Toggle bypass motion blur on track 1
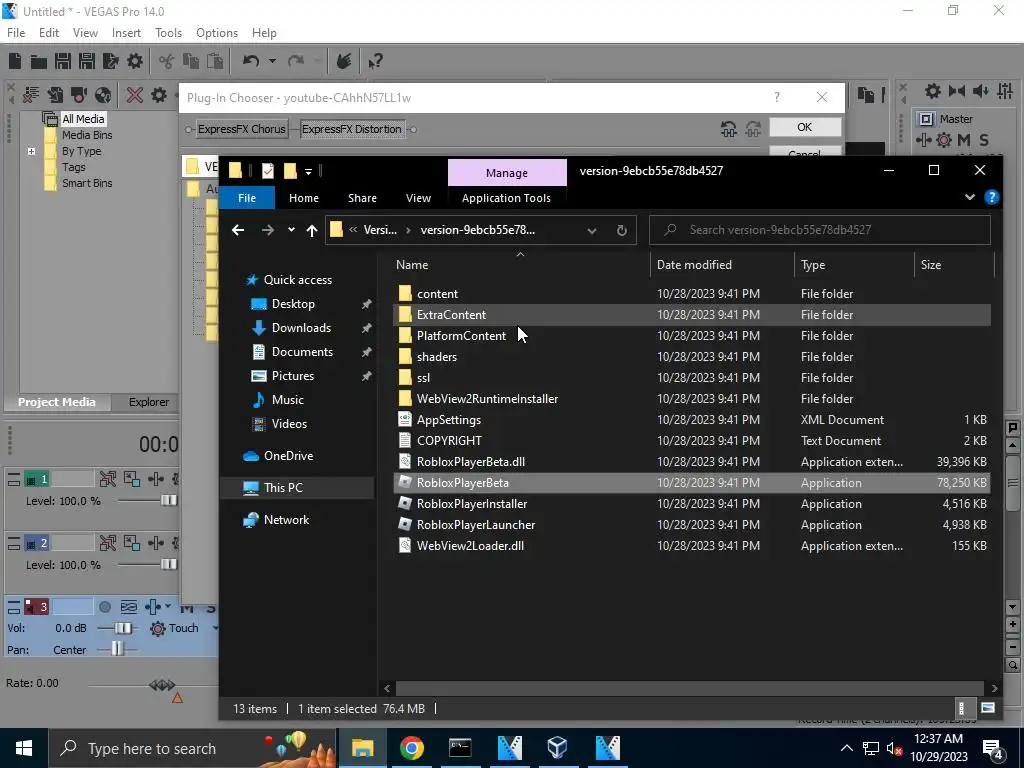1024x768 pixels. point(108,479)
